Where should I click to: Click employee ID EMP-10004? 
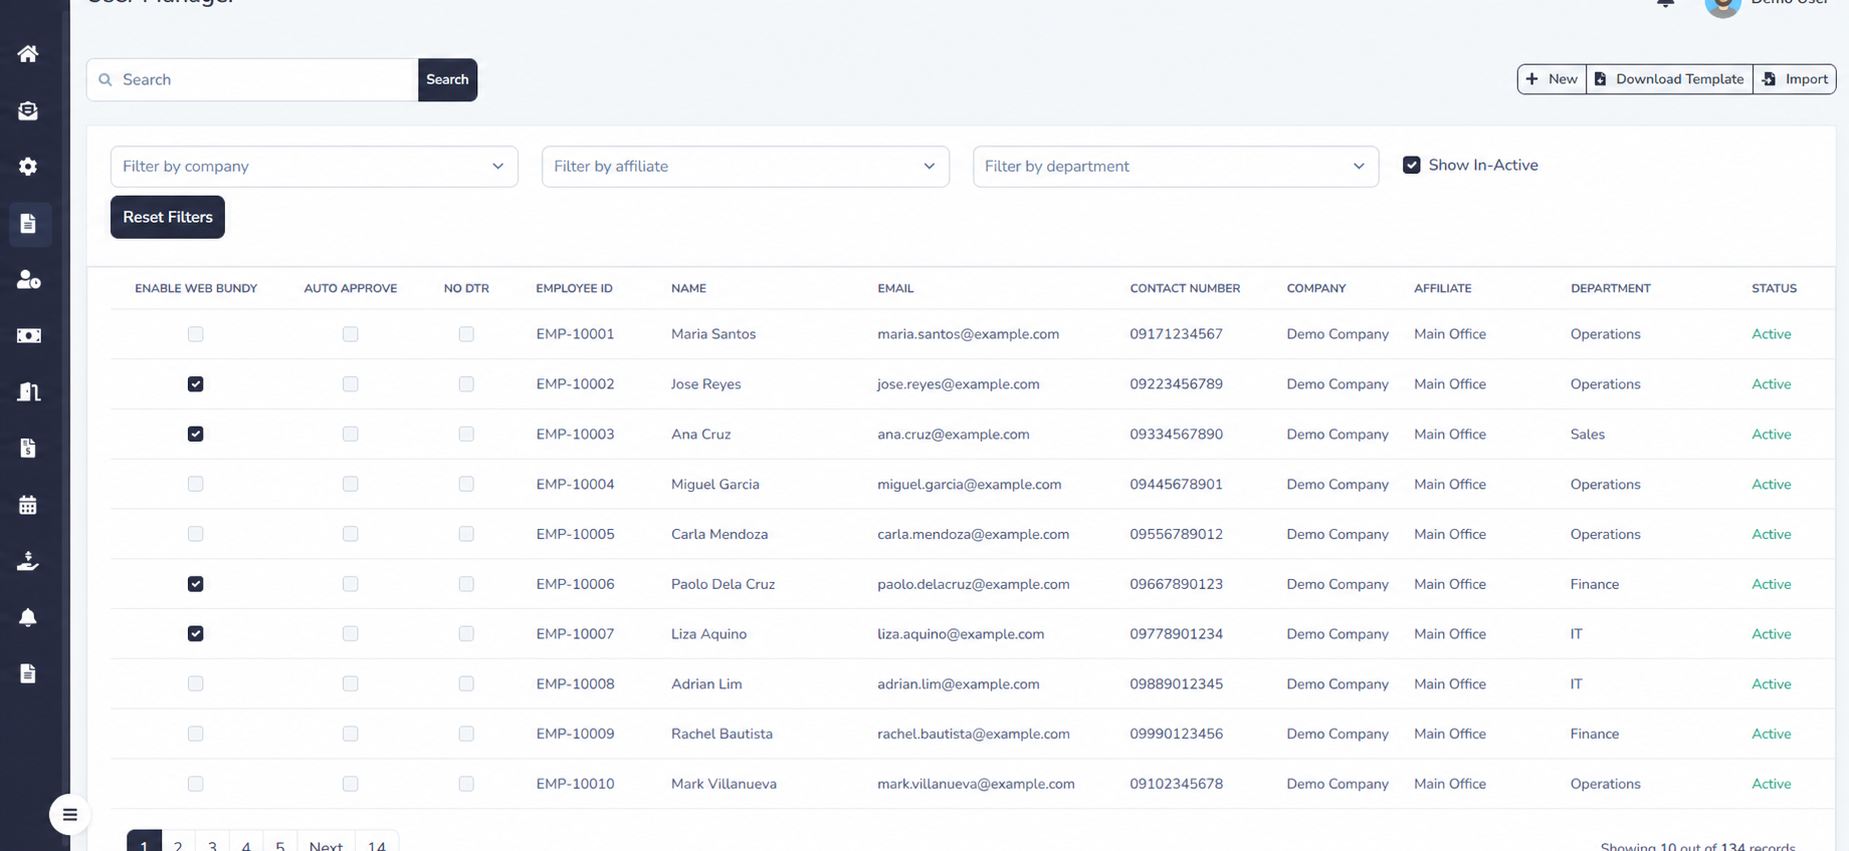click(575, 484)
